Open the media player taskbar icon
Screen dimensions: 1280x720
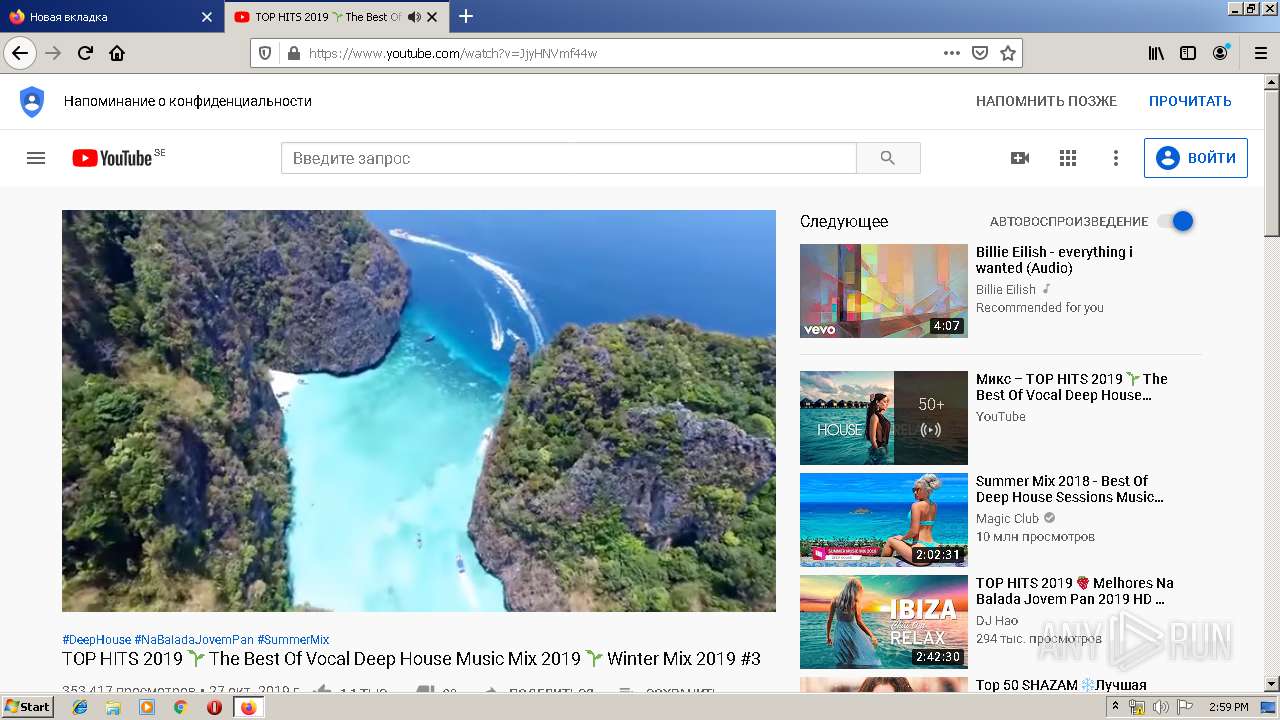click(x=147, y=707)
